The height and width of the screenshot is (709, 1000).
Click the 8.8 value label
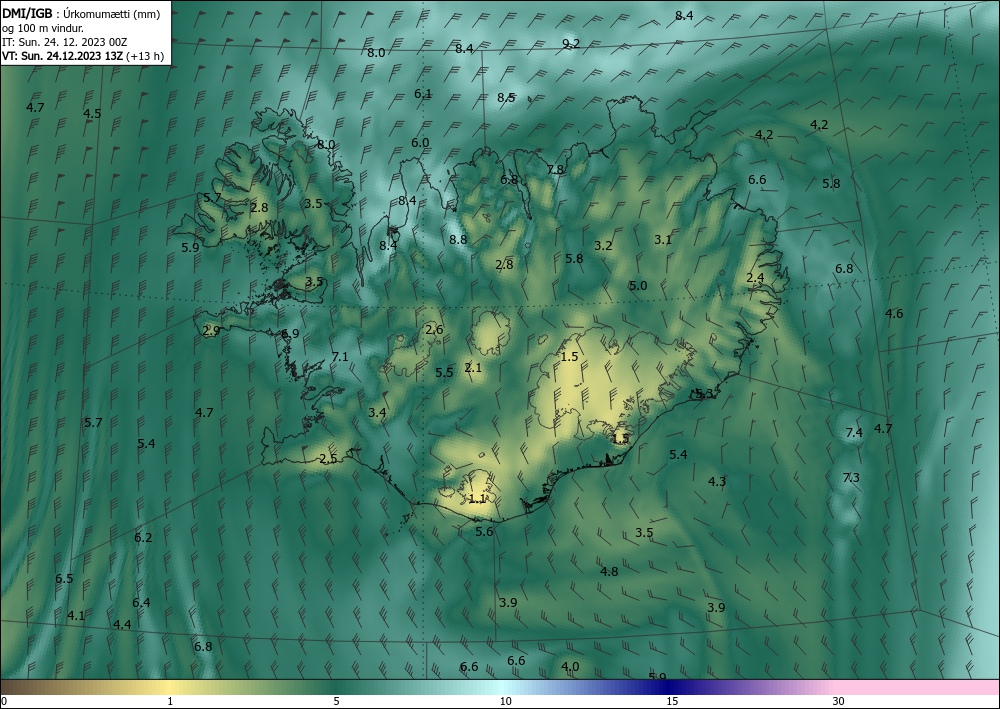point(458,240)
